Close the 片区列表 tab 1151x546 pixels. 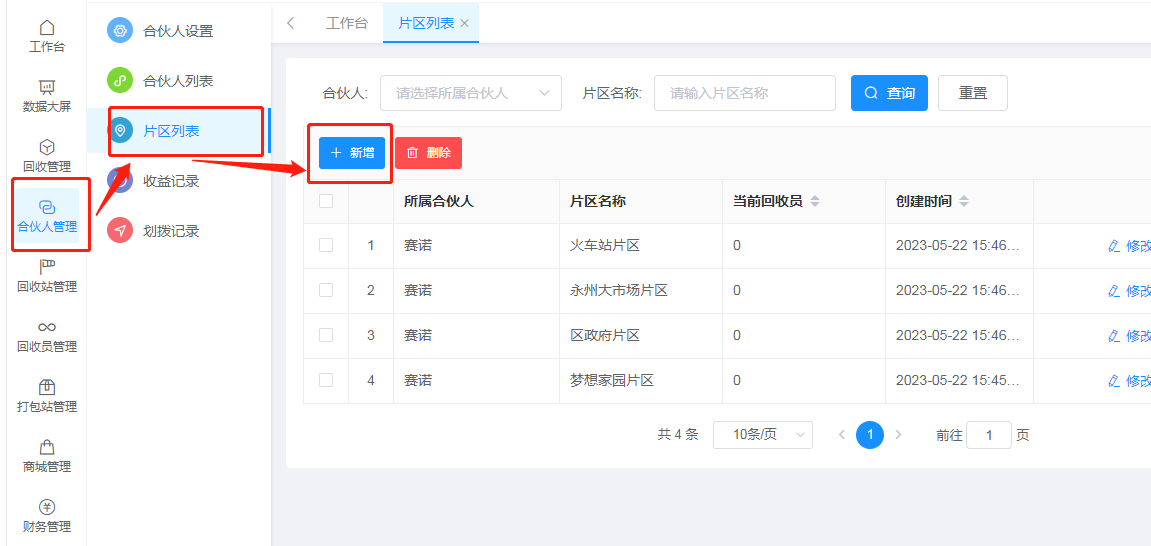[464, 23]
